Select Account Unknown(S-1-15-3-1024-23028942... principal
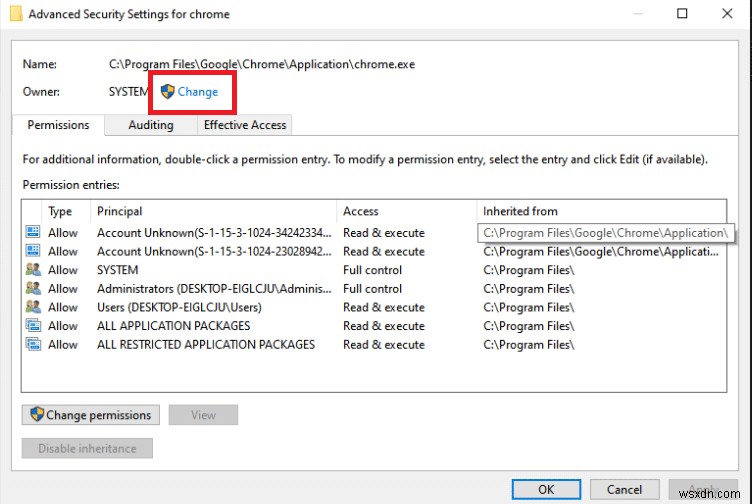752x504 pixels. 214,252
